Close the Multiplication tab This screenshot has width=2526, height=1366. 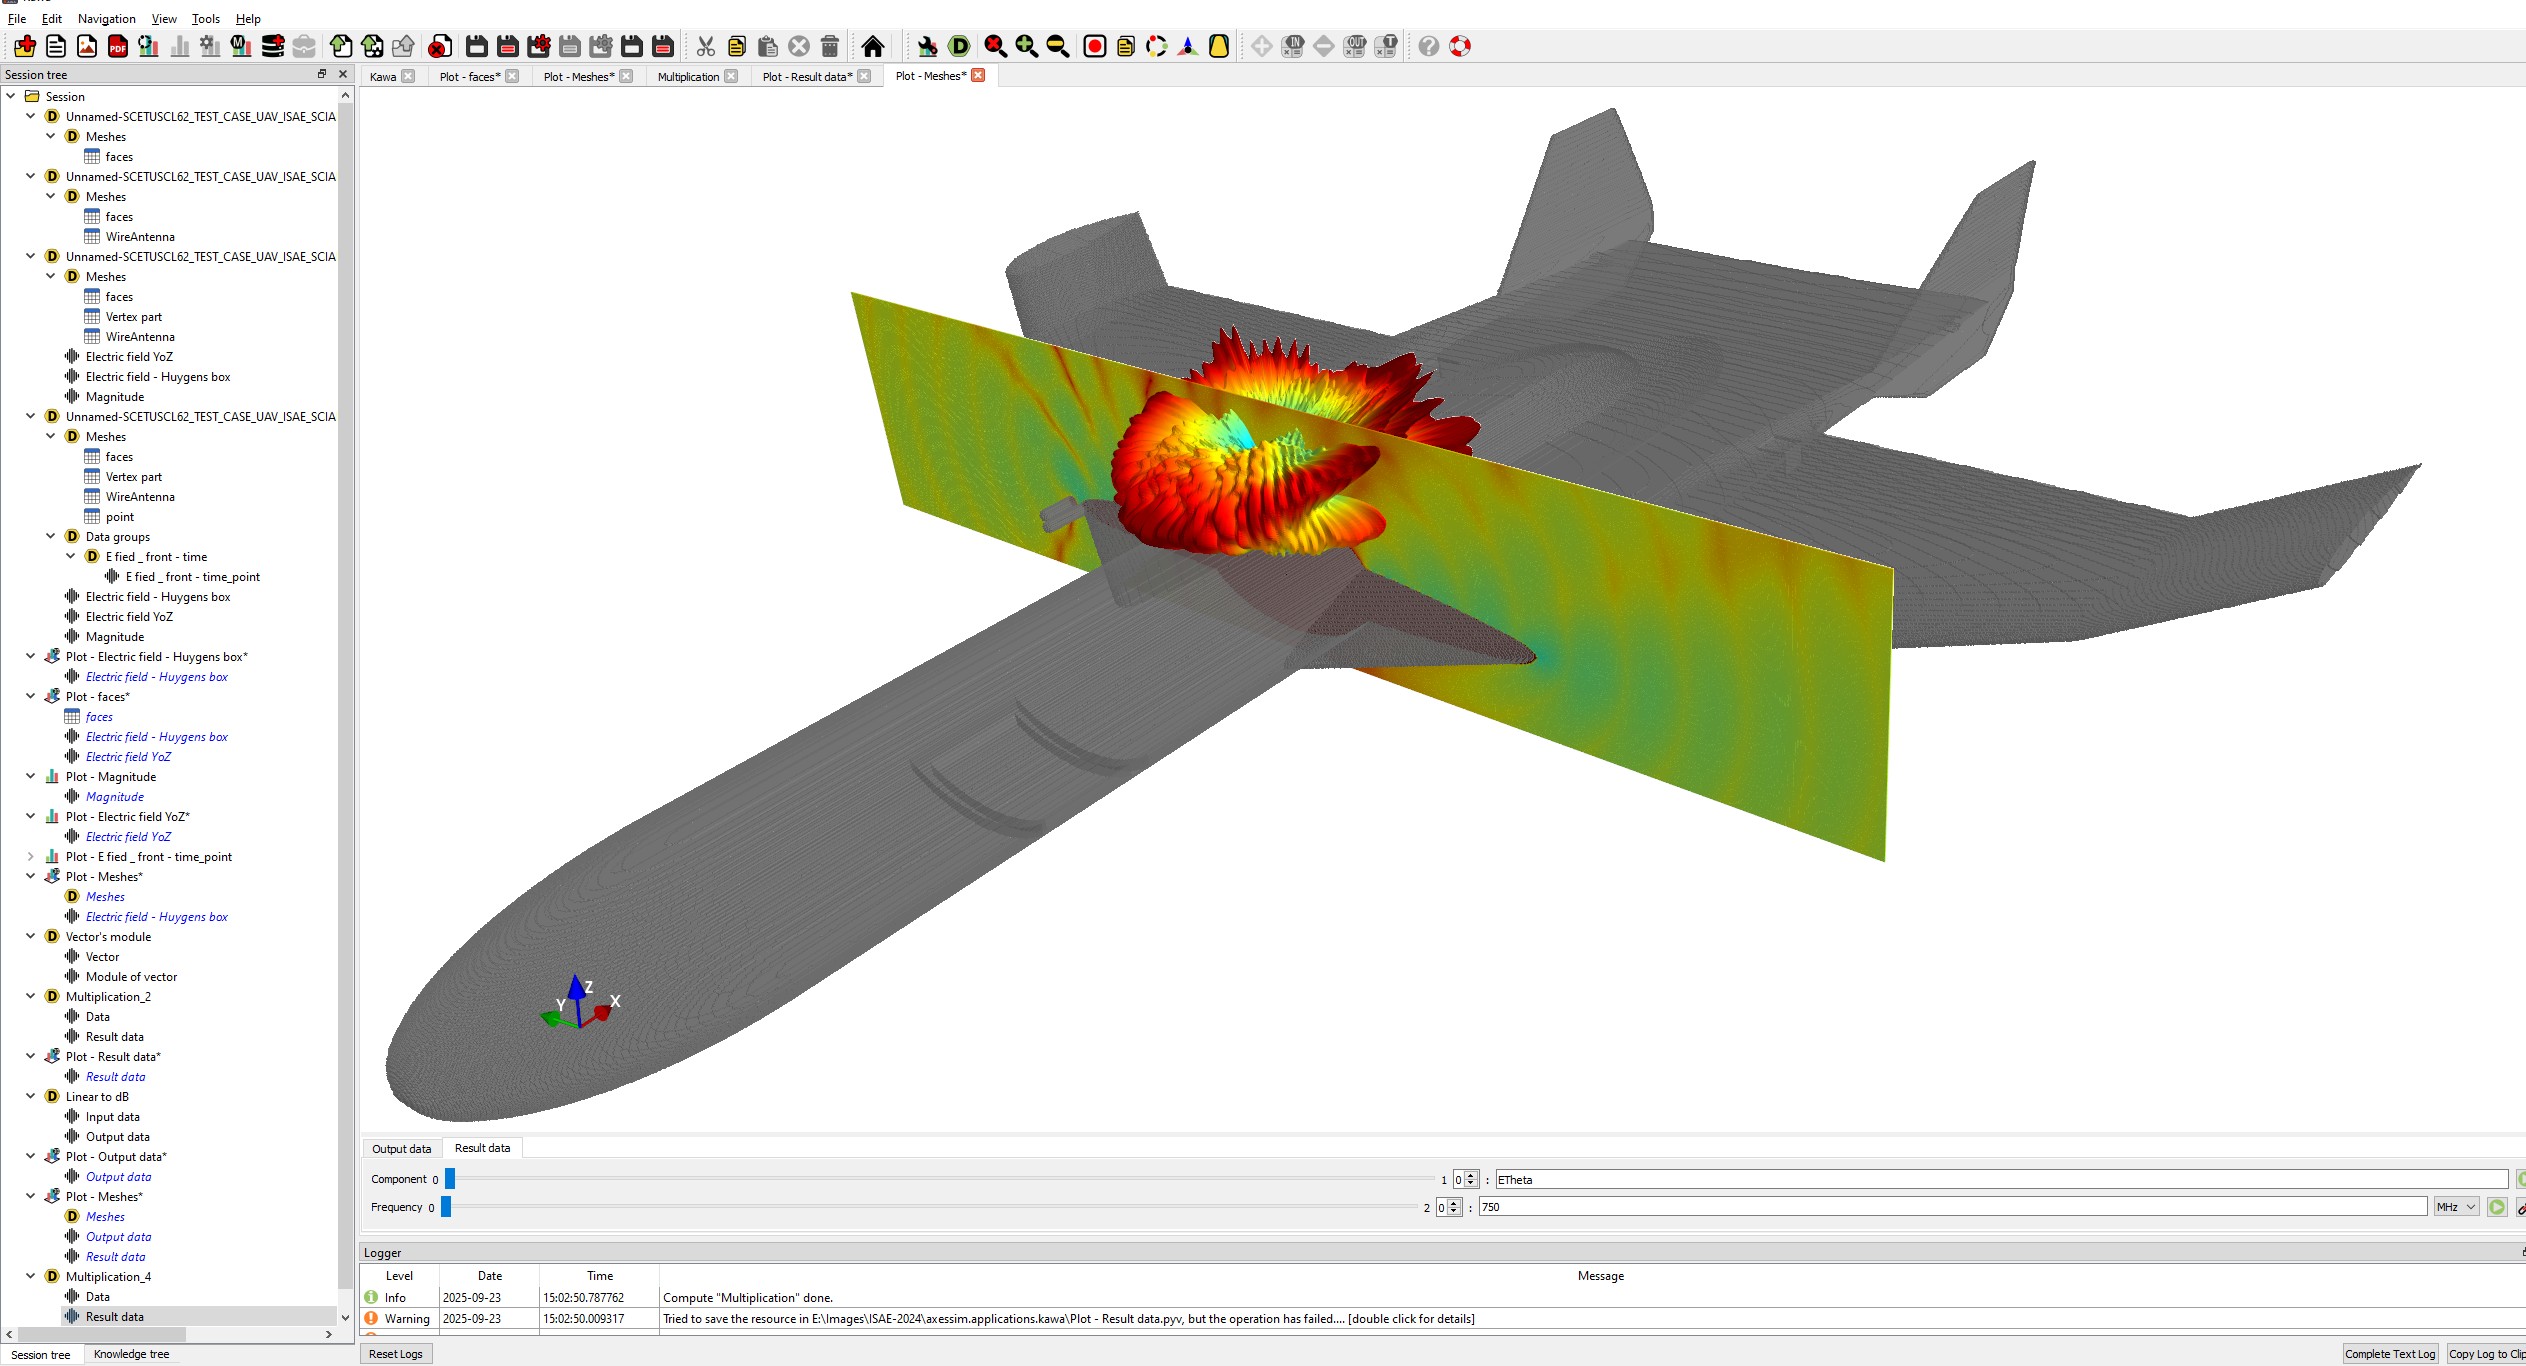tap(731, 76)
